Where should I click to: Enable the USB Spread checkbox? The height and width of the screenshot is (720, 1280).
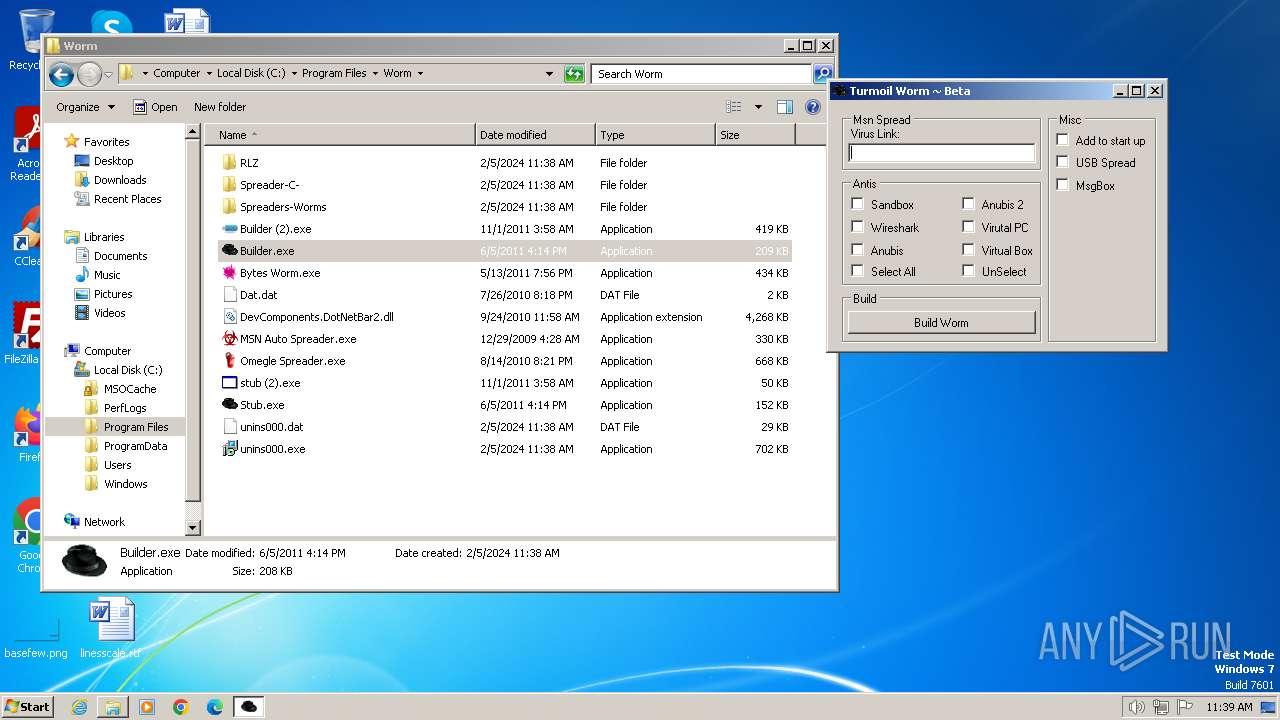[1063, 162]
